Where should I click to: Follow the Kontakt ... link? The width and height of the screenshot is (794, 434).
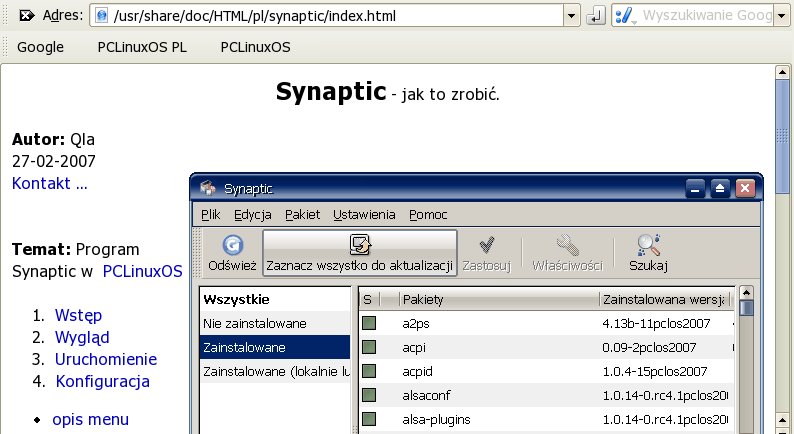tap(50, 183)
